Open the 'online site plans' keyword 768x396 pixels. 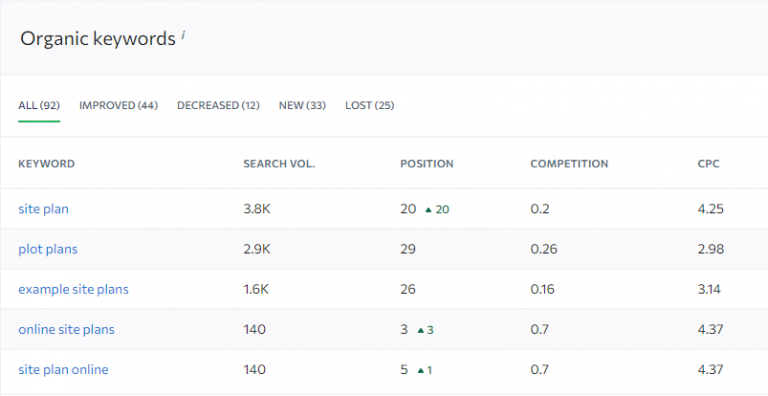(67, 329)
